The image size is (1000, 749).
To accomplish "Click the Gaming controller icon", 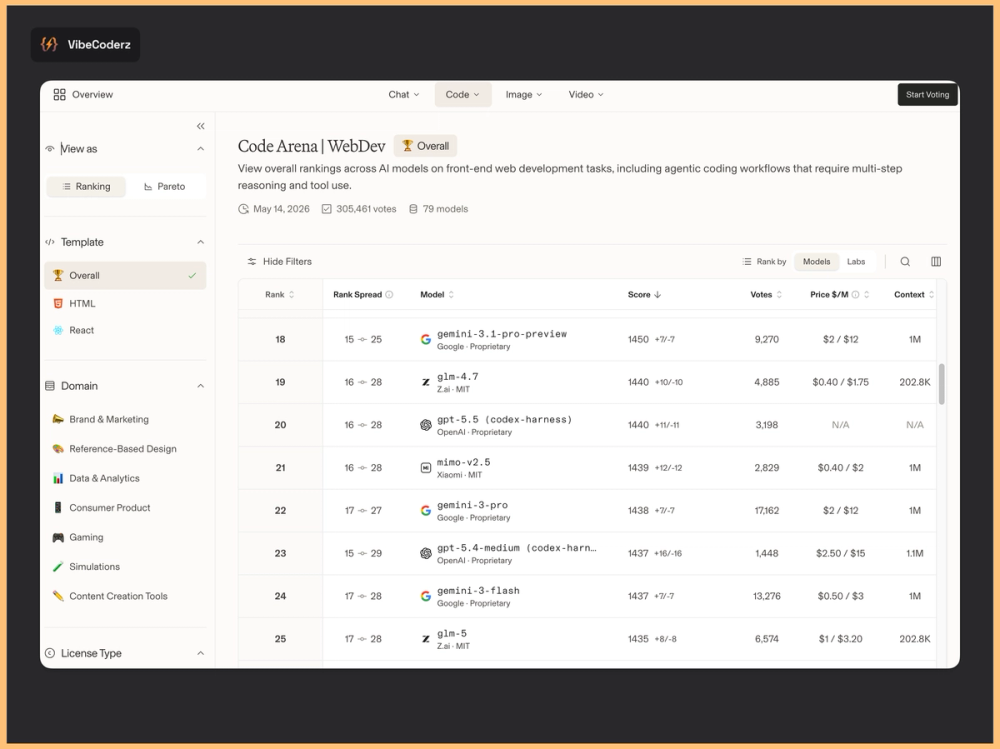I will tap(58, 537).
